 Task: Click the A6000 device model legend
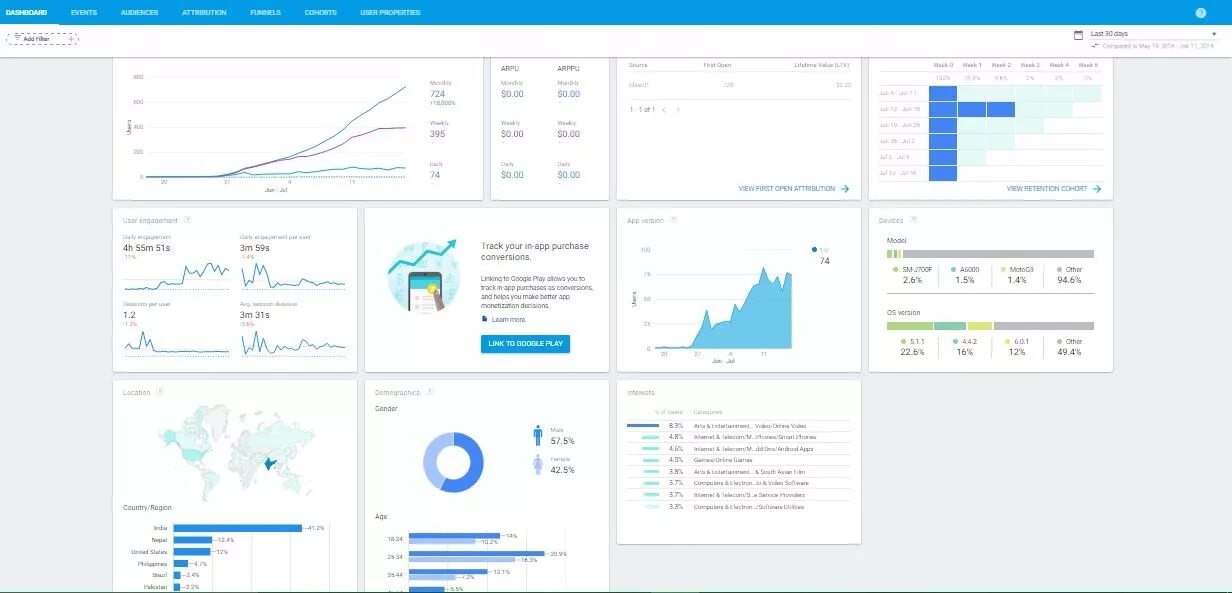pos(964,269)
